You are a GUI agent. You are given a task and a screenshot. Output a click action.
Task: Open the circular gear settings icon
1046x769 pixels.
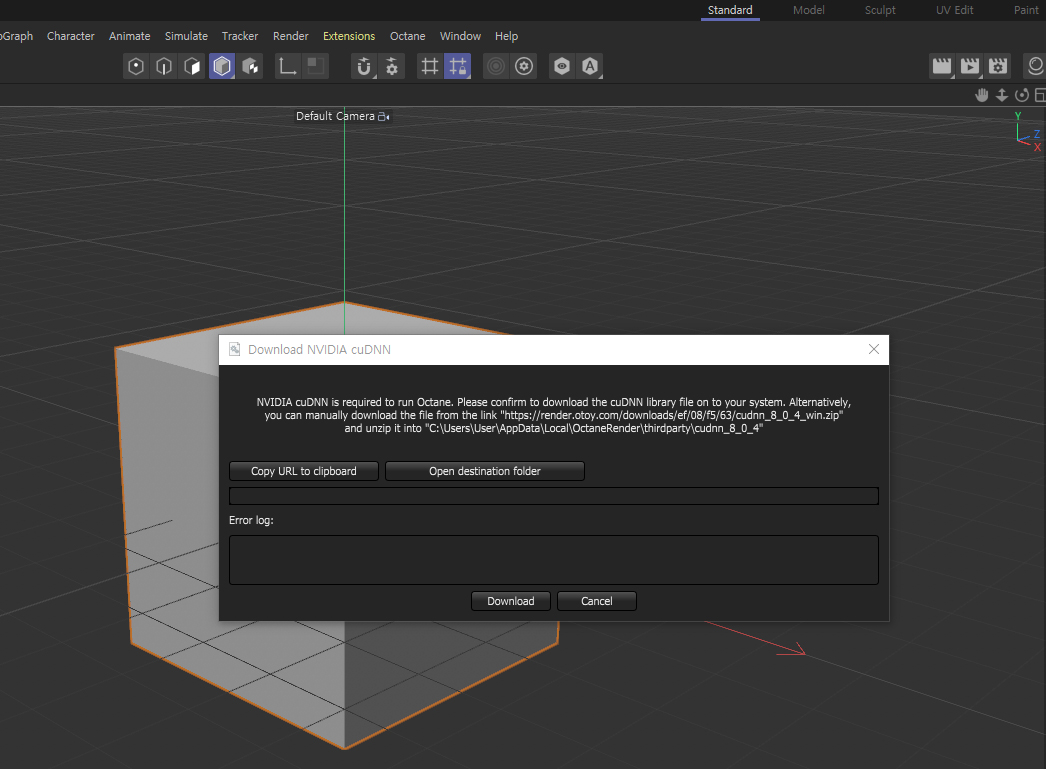tap(524, 66)
